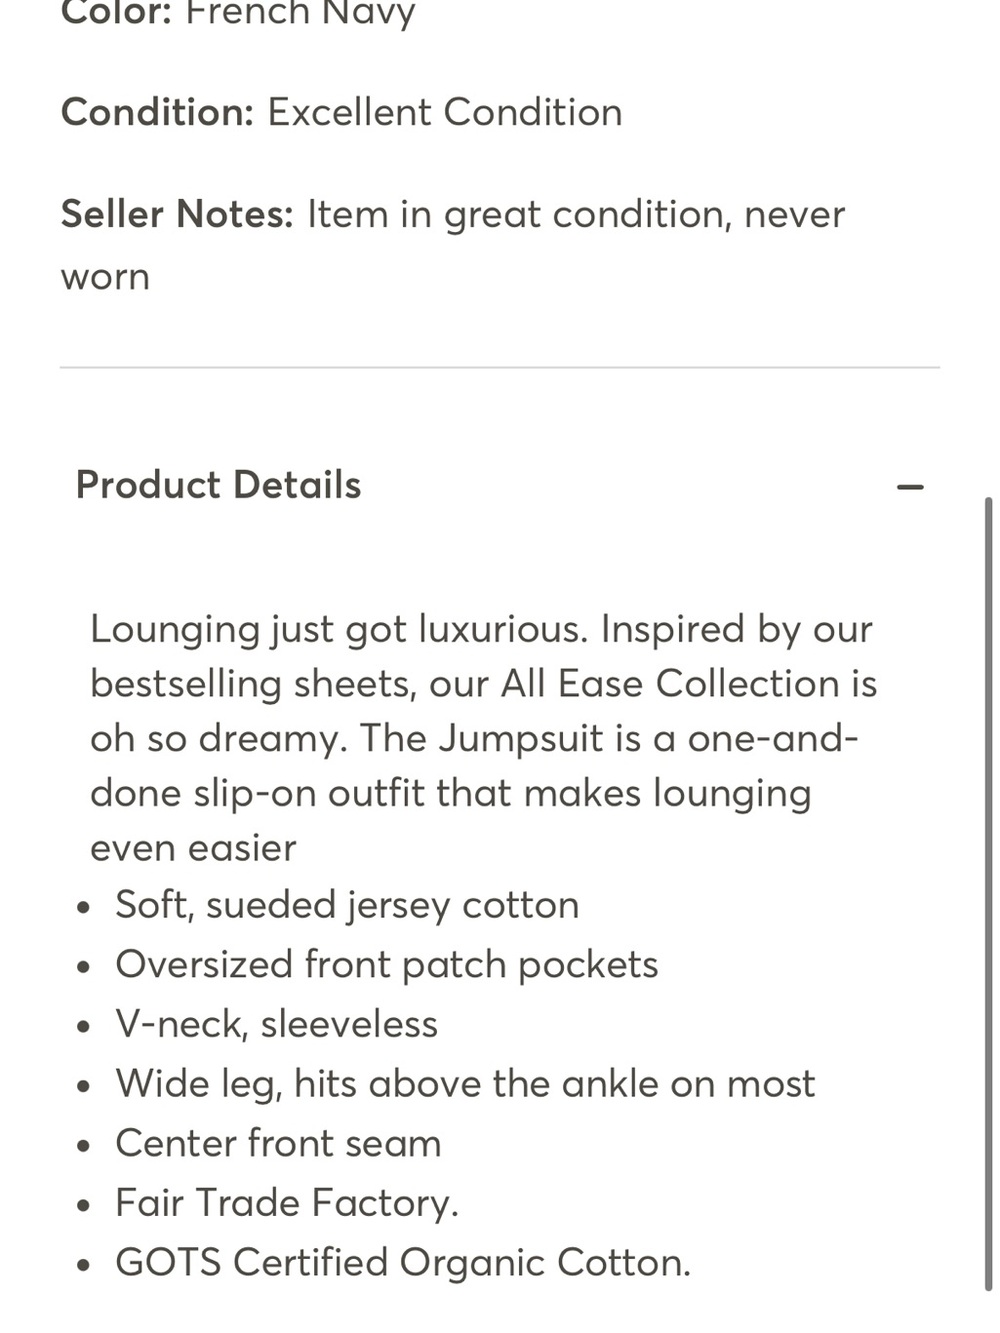
Task: Click the 'Fair Trade Factory.' bullet
Action: click(287, 1203)
